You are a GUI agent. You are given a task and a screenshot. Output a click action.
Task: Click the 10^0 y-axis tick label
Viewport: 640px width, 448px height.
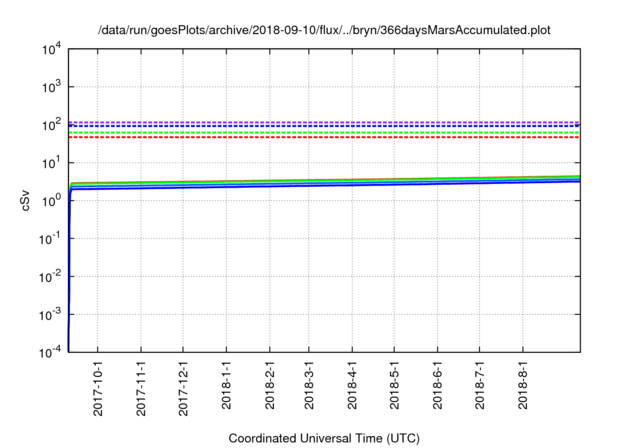[51, 200]
